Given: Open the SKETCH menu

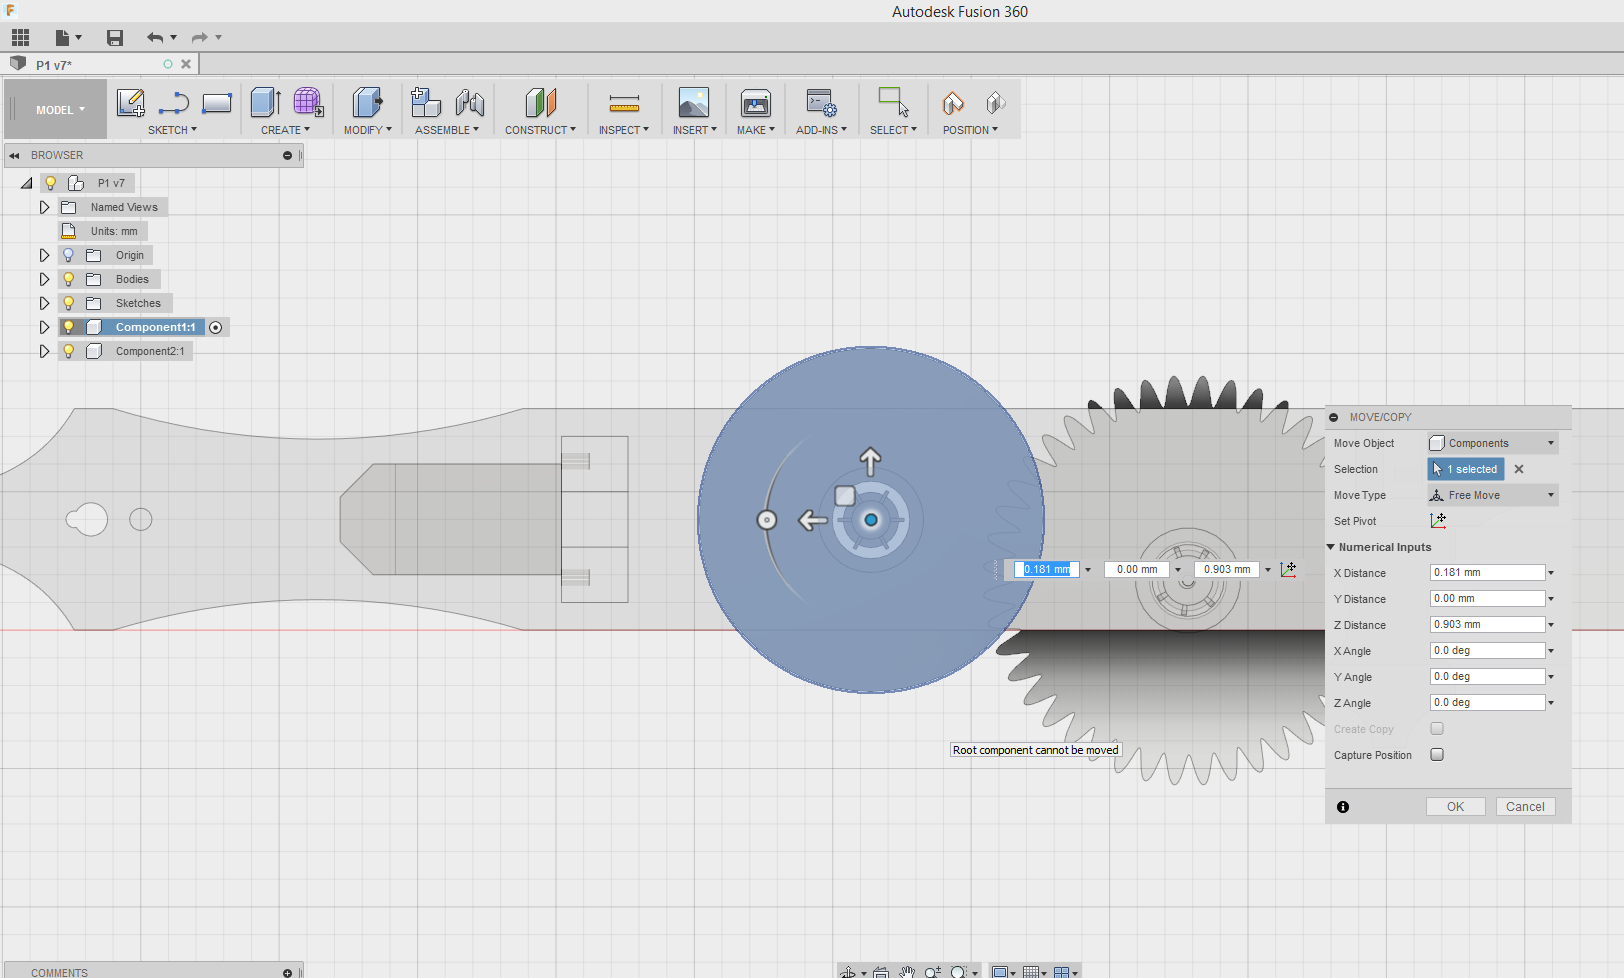Looking at the screenshot, I should pos(172,130).
